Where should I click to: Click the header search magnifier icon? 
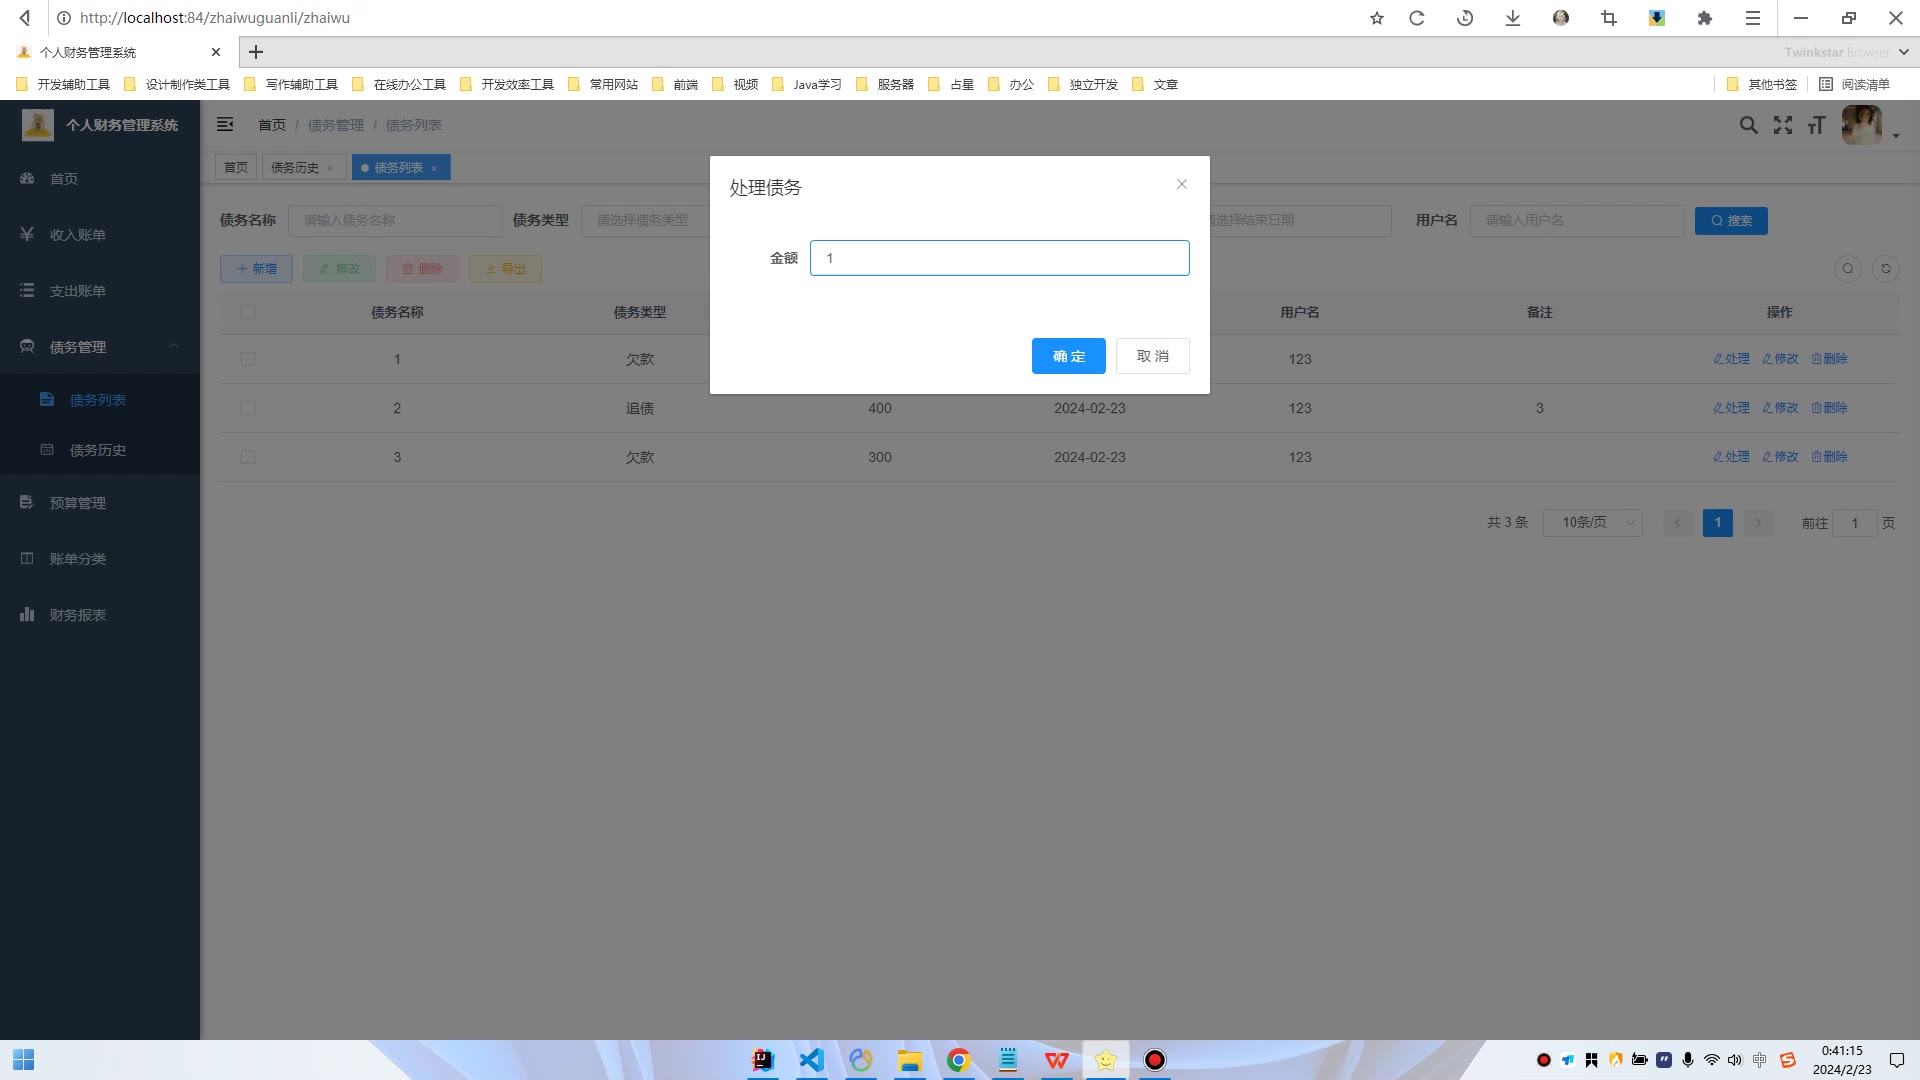1748,125
